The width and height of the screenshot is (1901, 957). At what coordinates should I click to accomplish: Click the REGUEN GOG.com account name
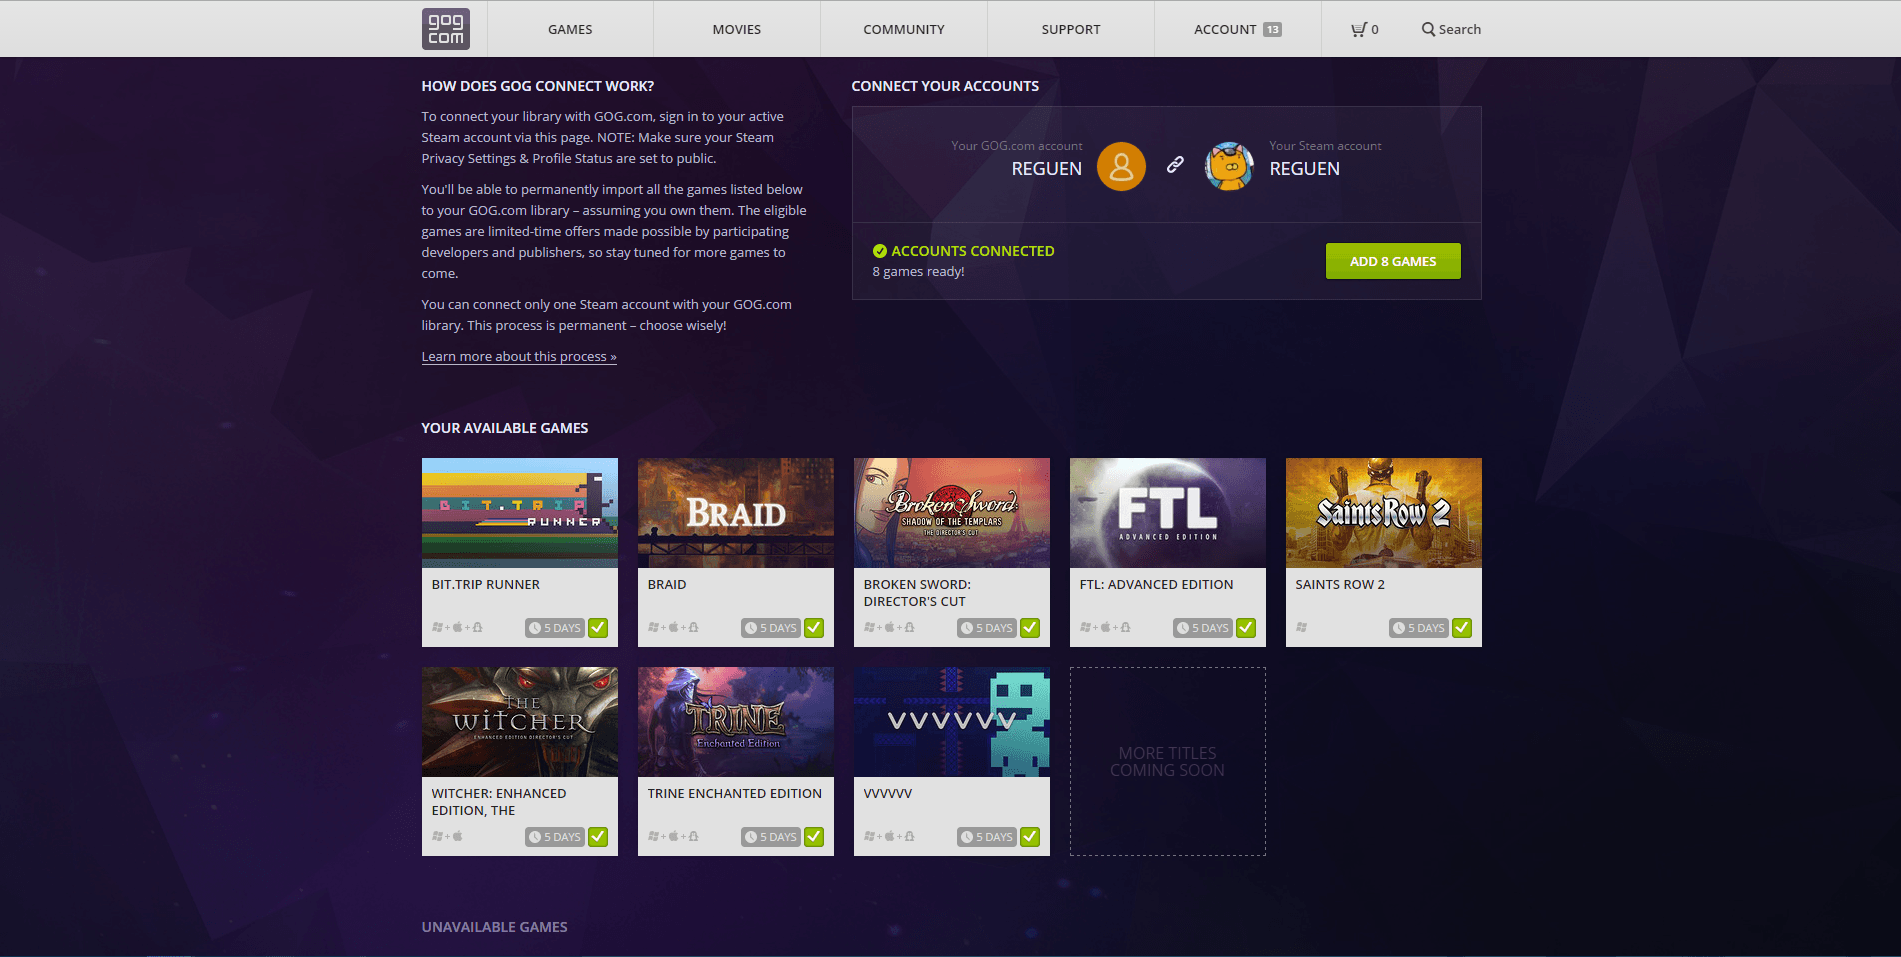(1047, 169)
